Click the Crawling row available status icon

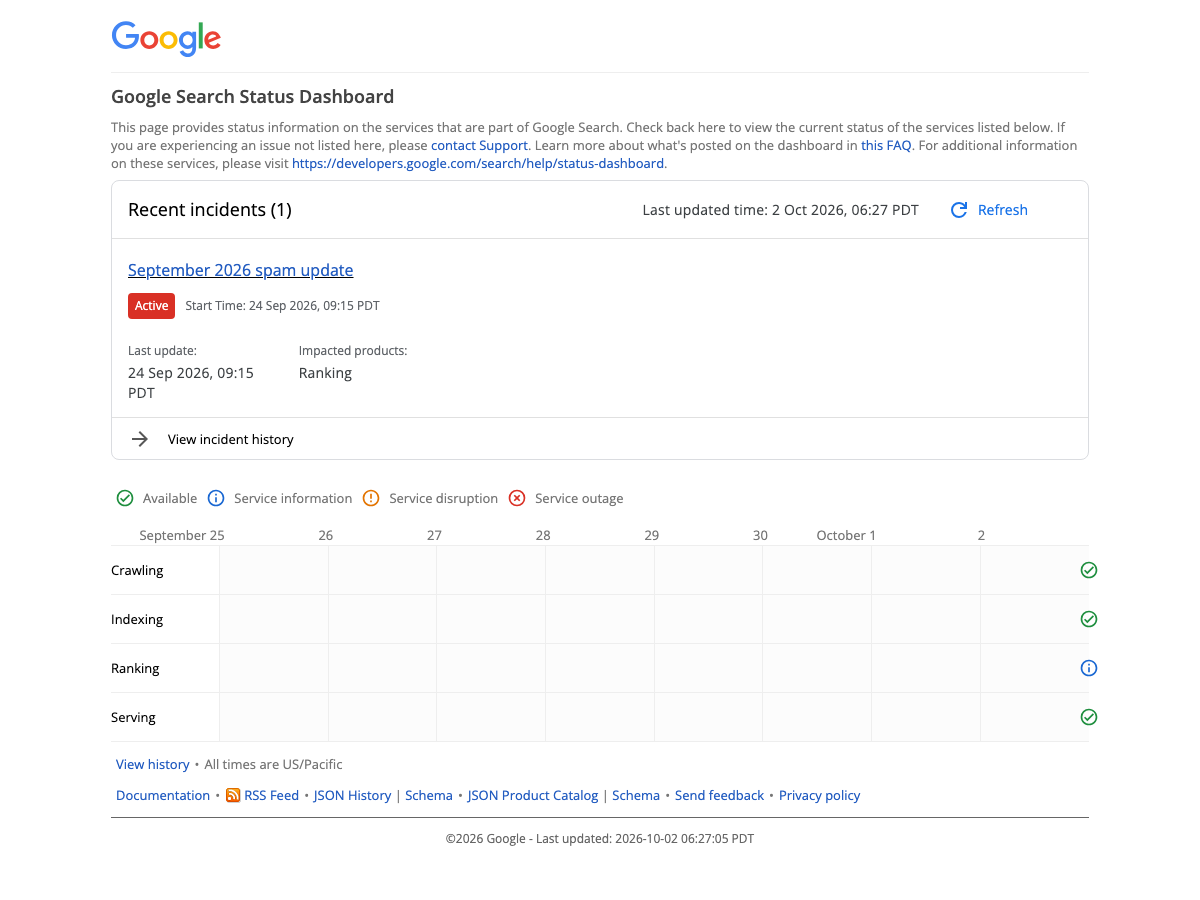[x=1089, y=570]
